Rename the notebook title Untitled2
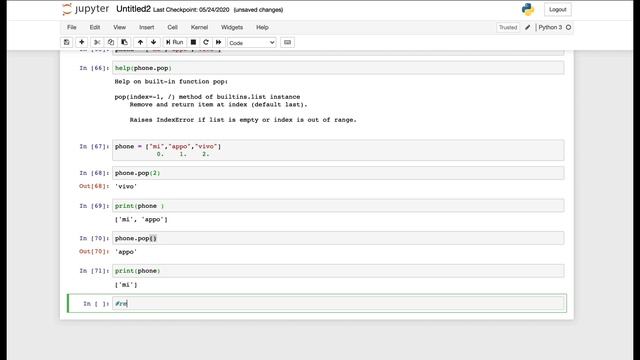The width and height of the screenshot is (640, 360). pyautogui.click(x=133, y=9)
